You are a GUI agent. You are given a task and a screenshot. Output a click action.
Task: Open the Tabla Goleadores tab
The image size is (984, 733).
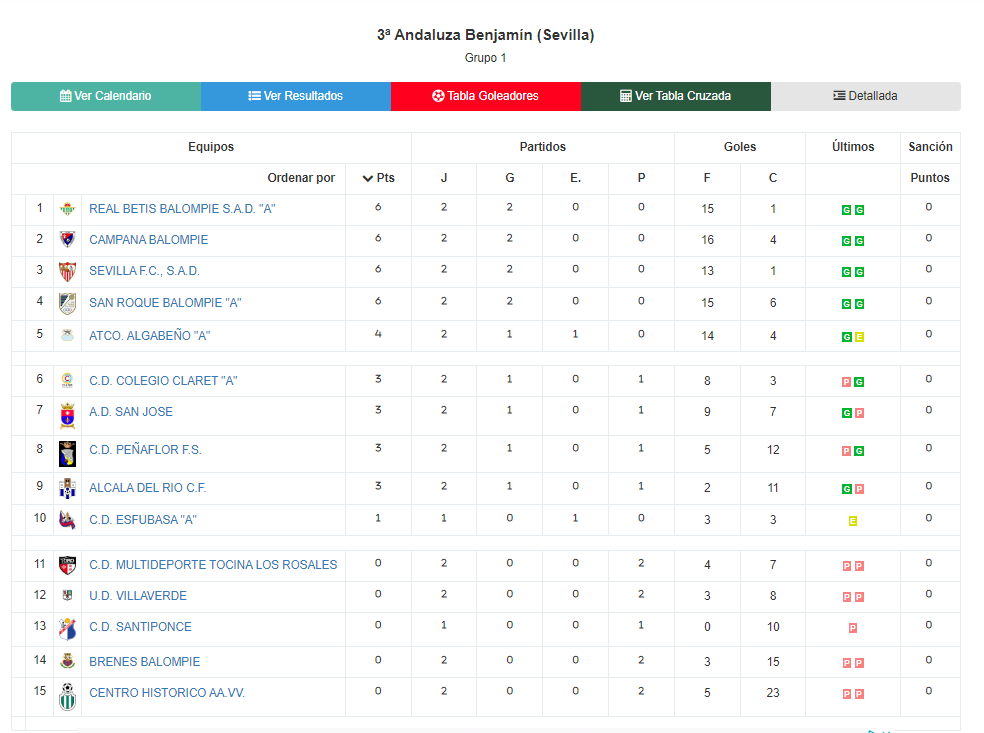coord(486,96)
